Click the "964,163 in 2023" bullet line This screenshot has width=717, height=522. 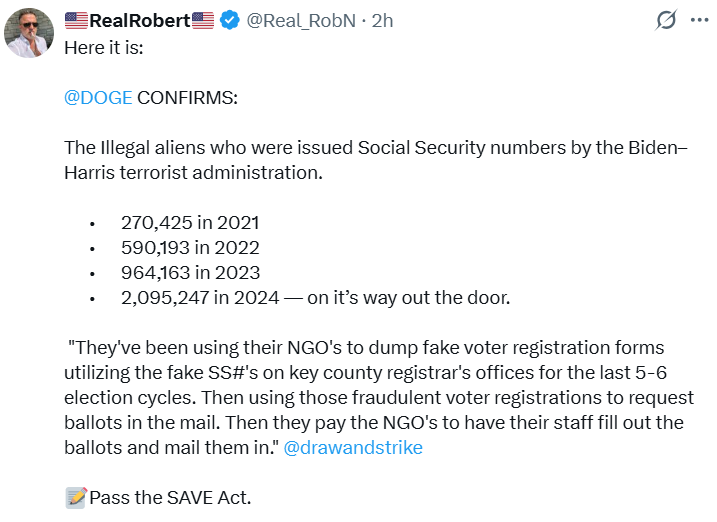[190, 272]
